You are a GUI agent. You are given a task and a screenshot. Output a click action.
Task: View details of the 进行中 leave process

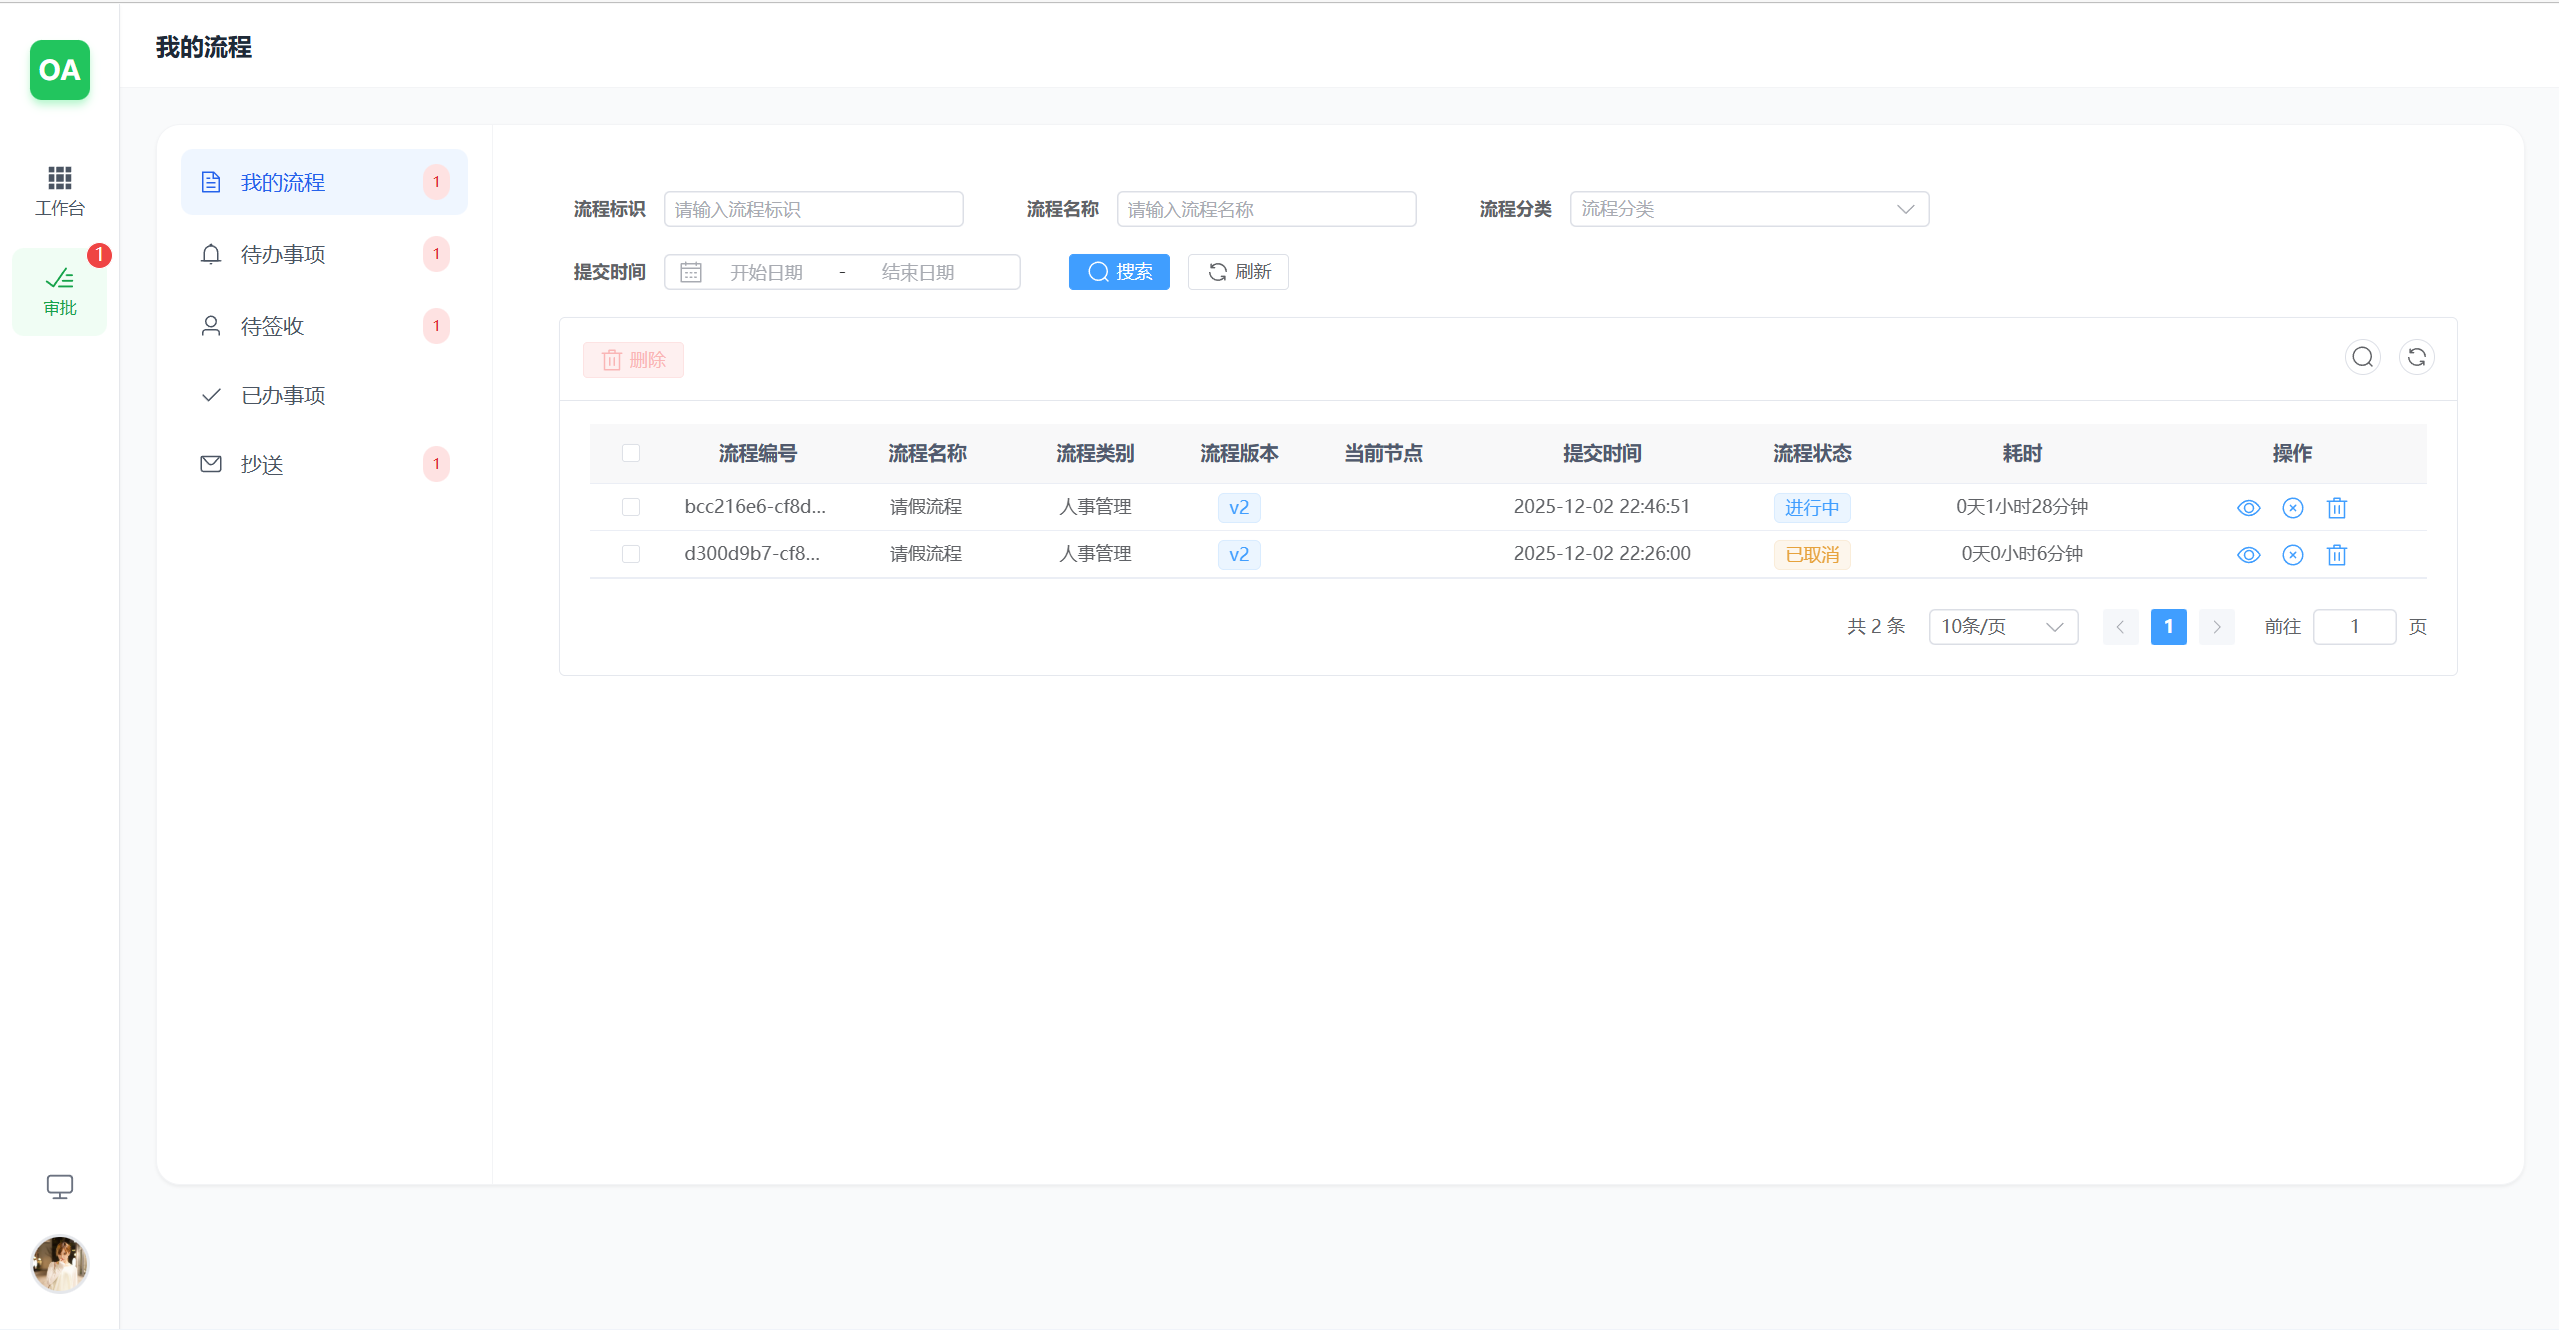pos(2248,507)
